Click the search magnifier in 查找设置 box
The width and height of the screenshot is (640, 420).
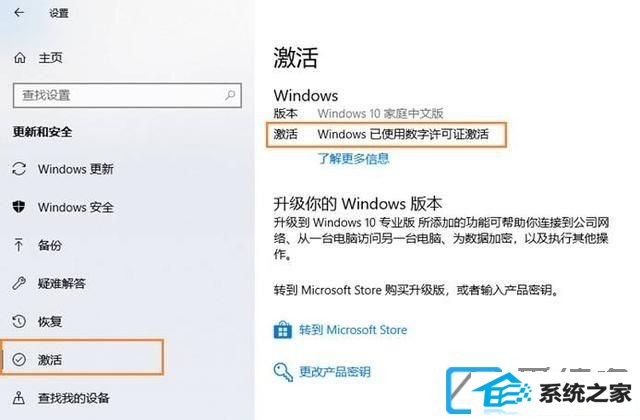(230, 95)
